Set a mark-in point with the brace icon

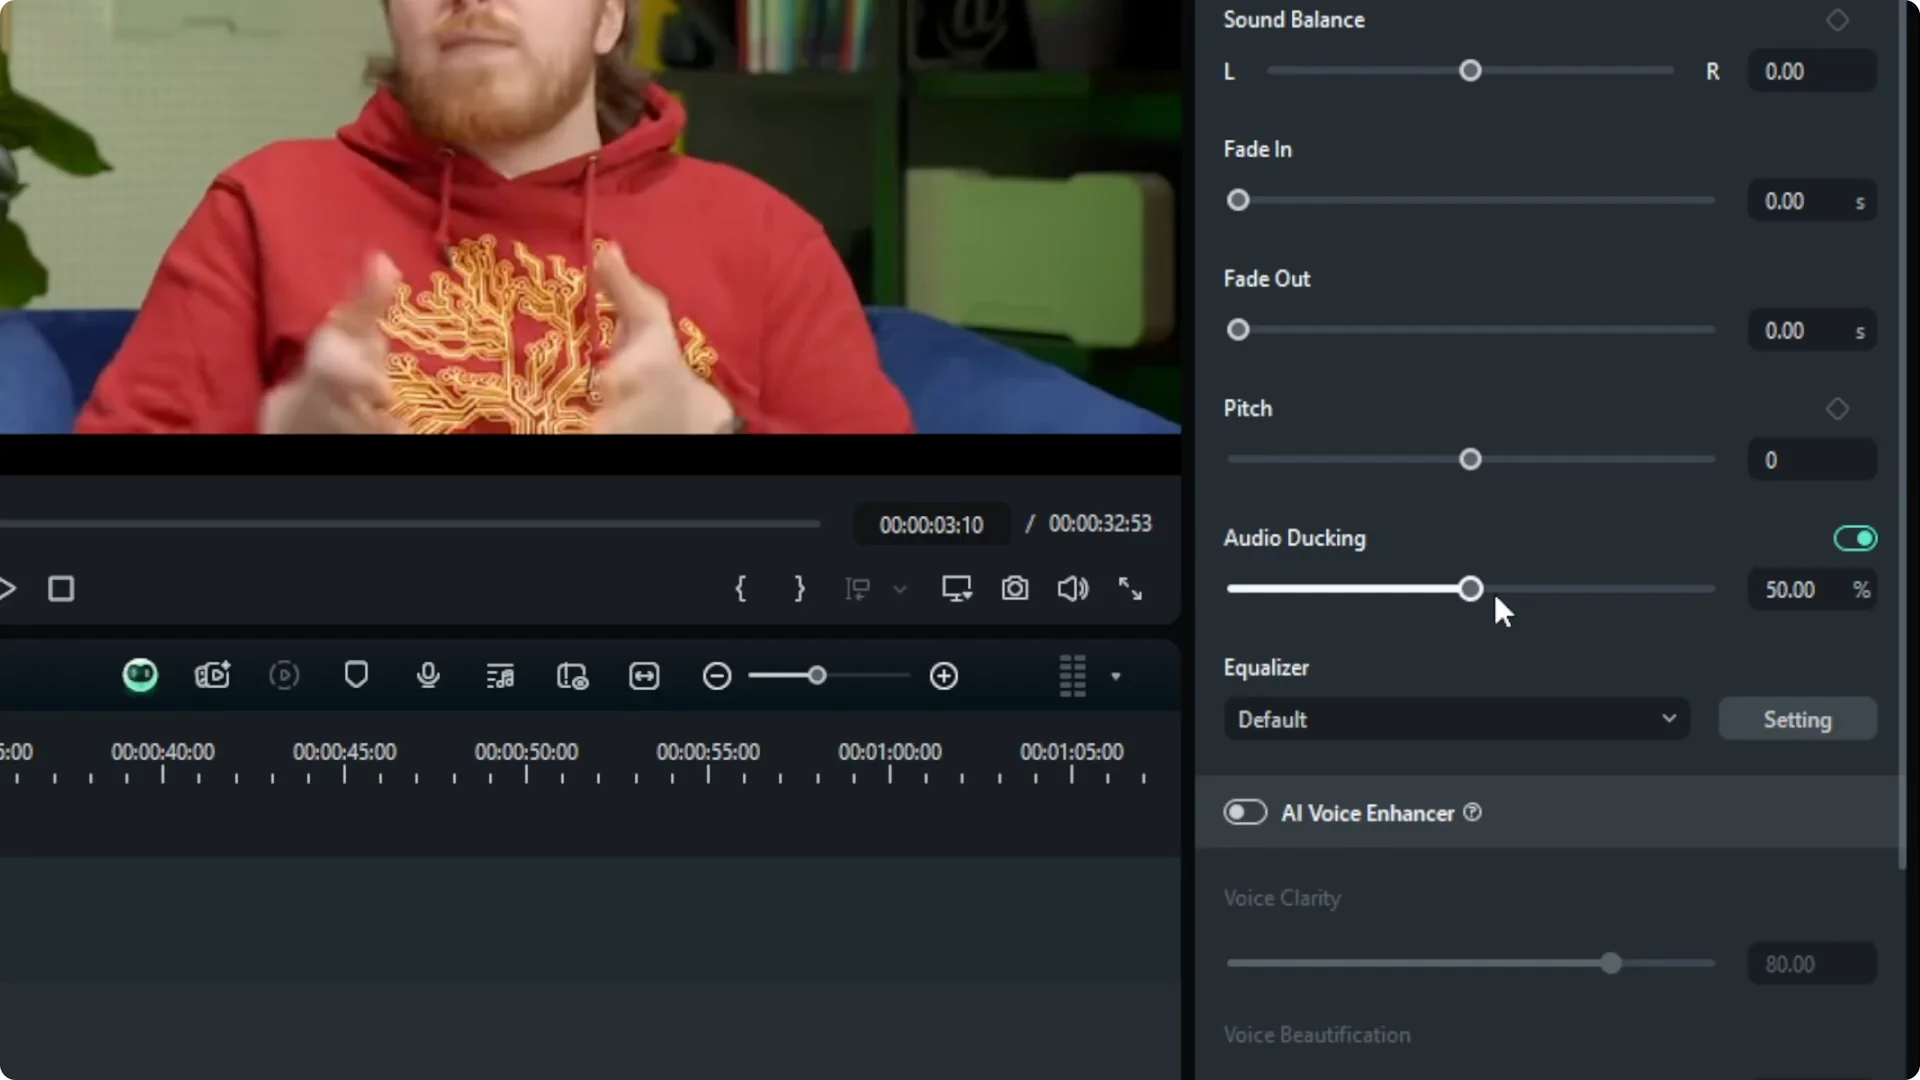coord(741,589)
